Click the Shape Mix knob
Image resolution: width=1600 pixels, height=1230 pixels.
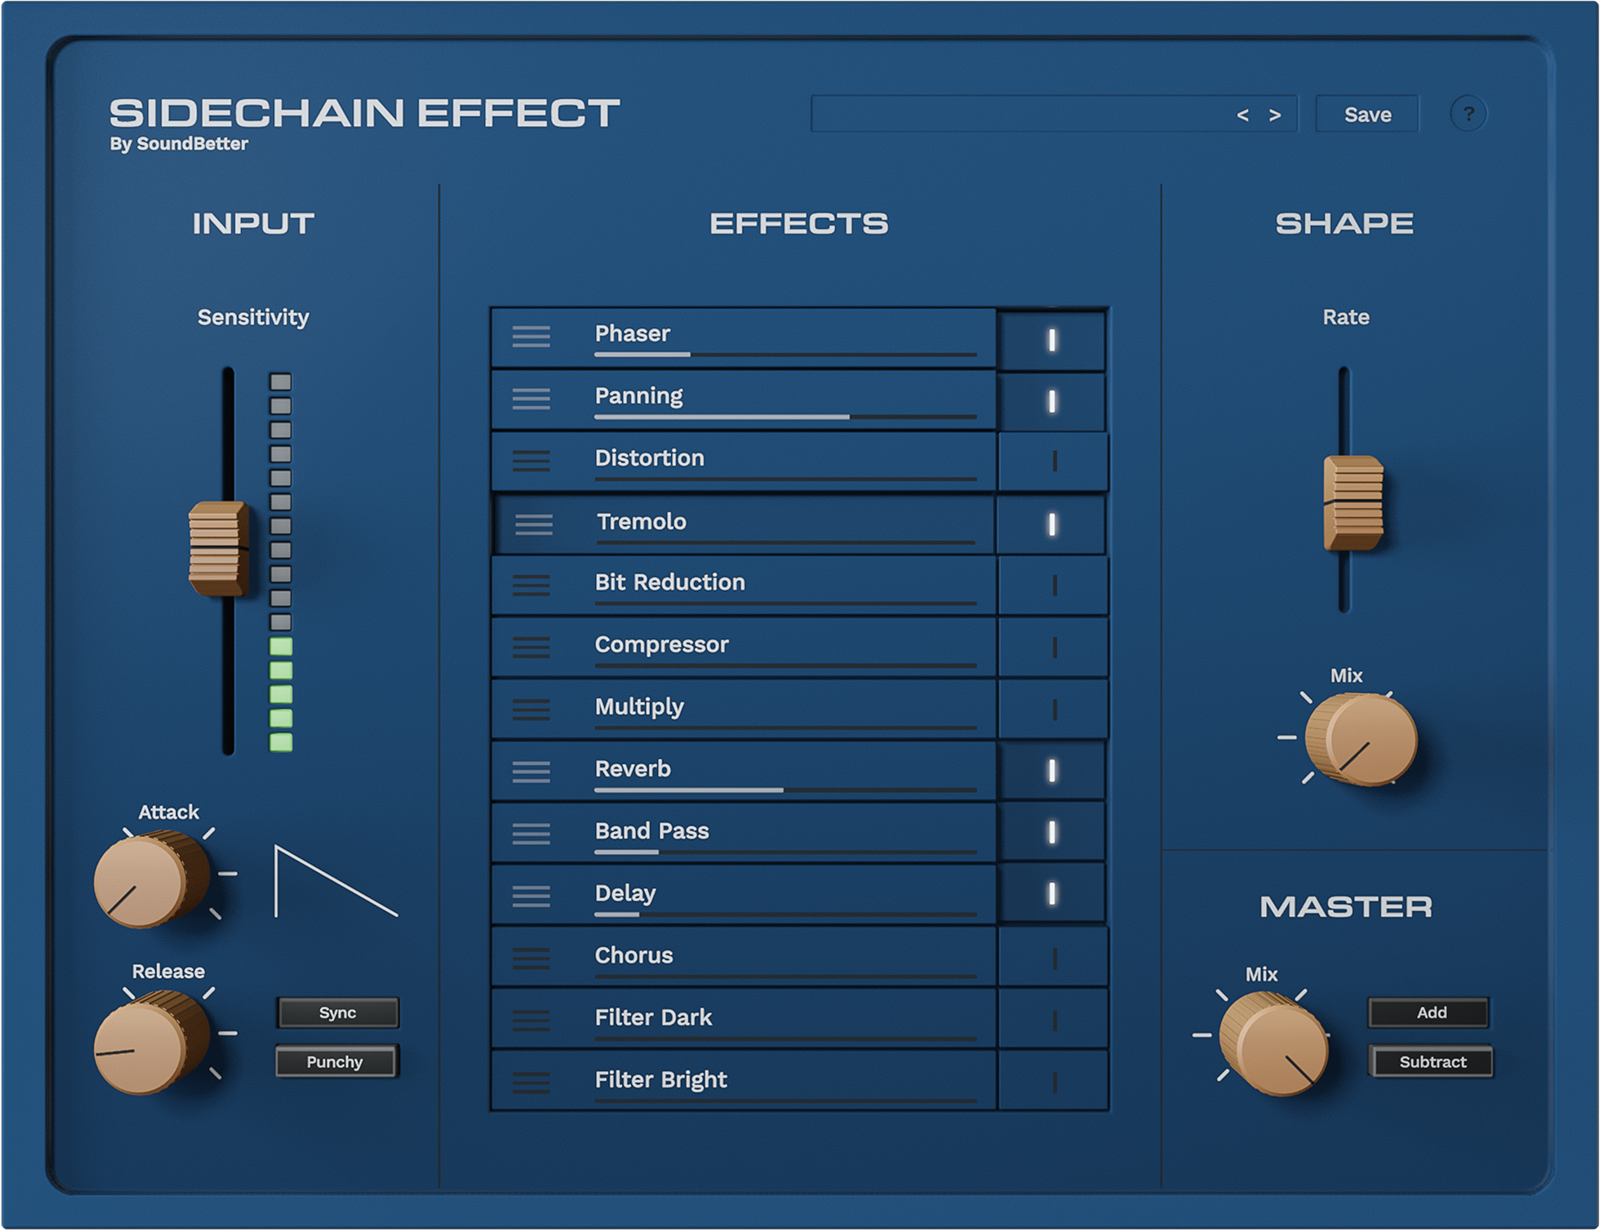[x=1361, y=740]
